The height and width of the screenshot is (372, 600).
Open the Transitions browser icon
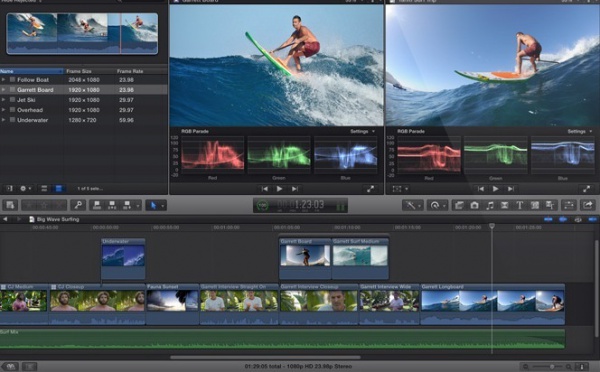[504, 206]
